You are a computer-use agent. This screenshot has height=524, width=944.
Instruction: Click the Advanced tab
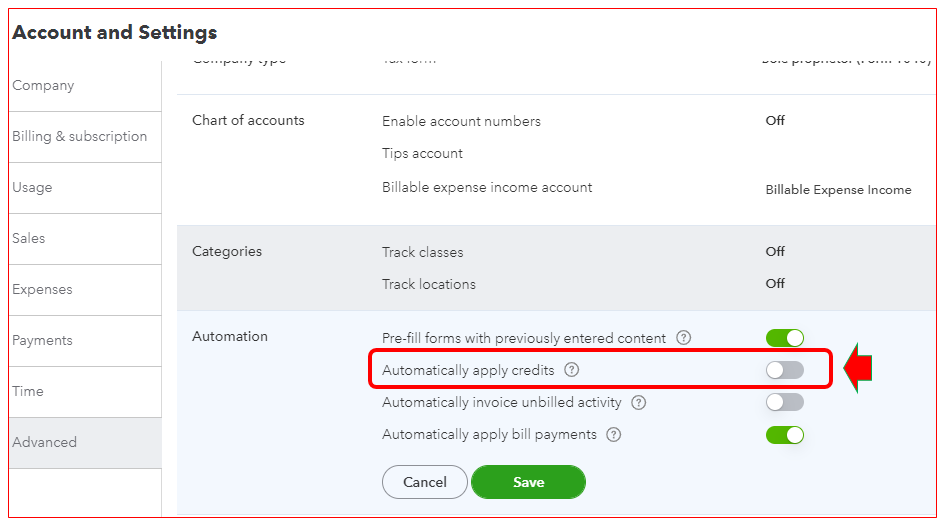(x=45, y=443)
